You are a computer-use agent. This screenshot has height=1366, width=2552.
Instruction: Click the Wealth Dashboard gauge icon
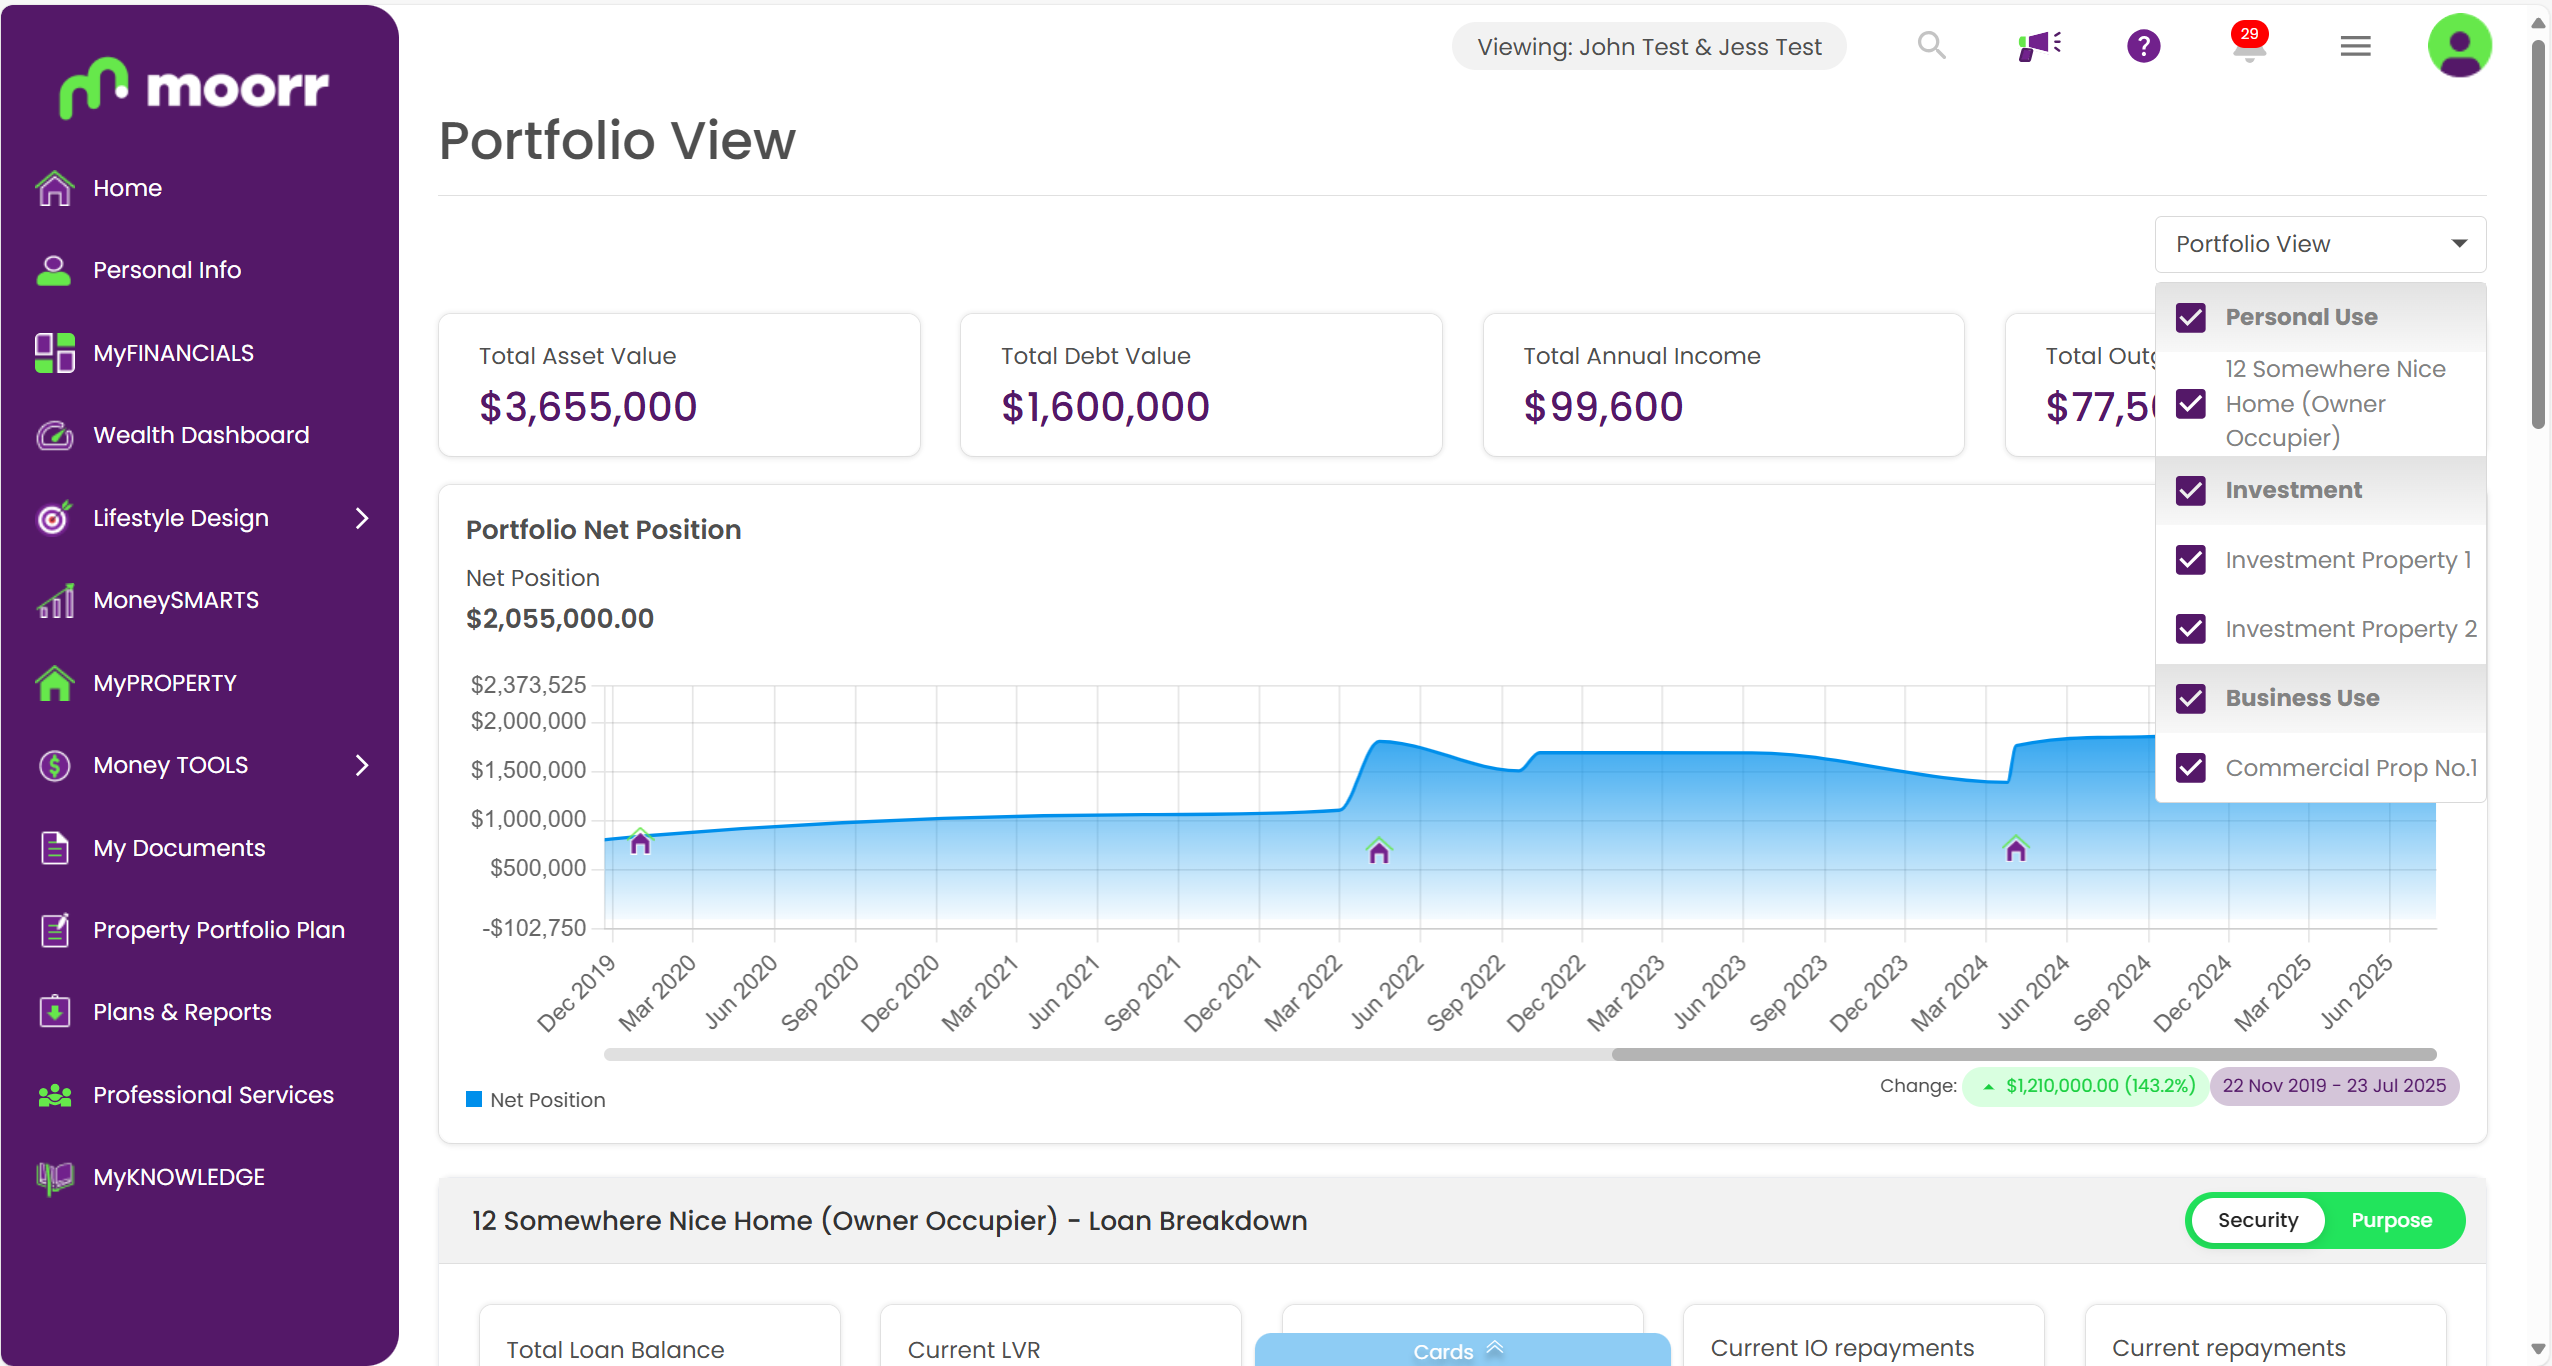click(54, 435)
